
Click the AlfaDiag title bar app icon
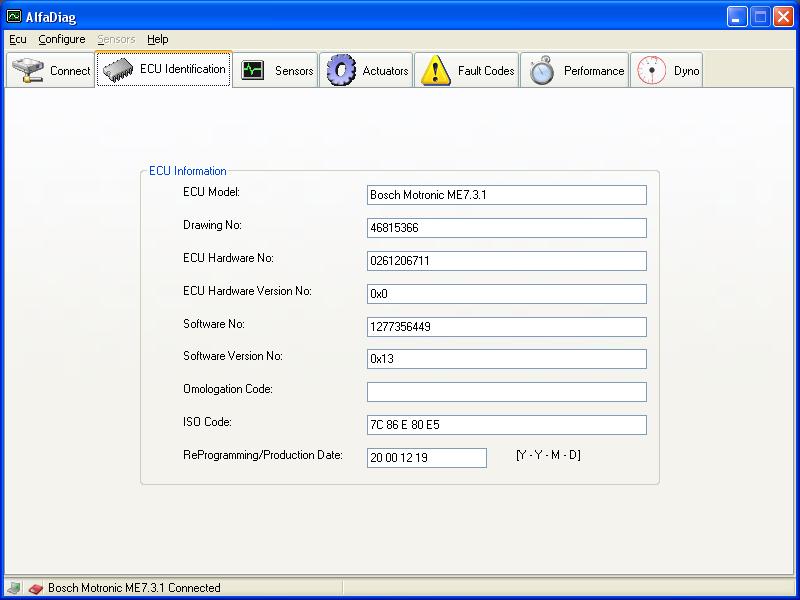tap(14, 16)
